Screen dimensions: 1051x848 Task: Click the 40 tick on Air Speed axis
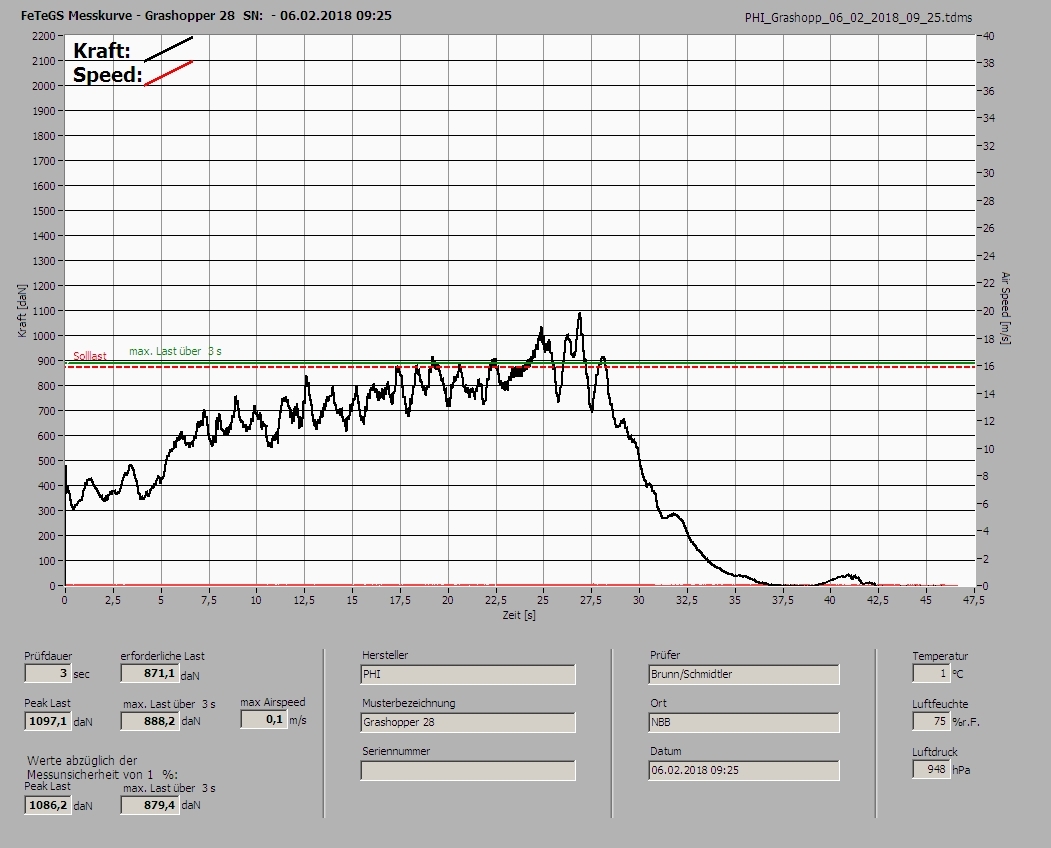989,36
